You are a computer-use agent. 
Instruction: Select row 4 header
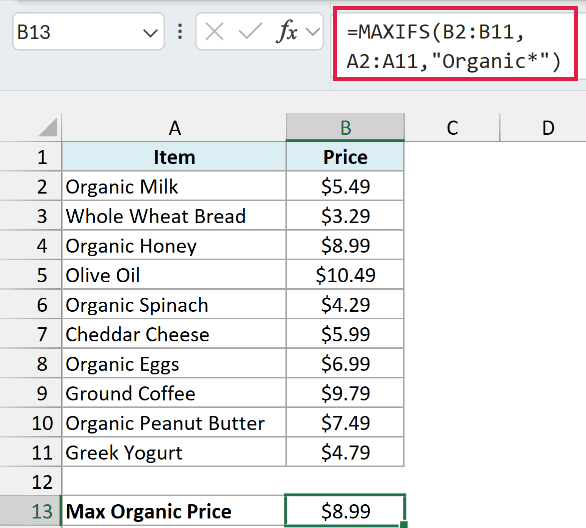click(31, 245)
